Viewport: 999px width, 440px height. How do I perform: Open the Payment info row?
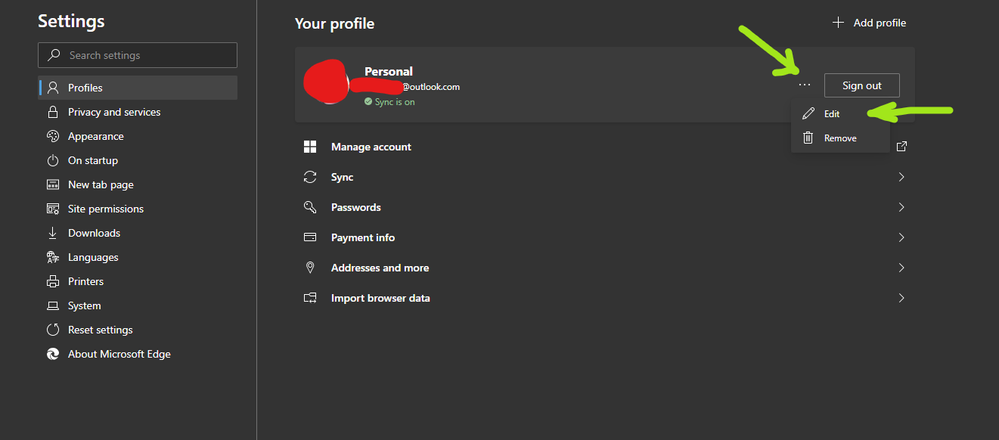pyautogui.click(x=605, y=238)
